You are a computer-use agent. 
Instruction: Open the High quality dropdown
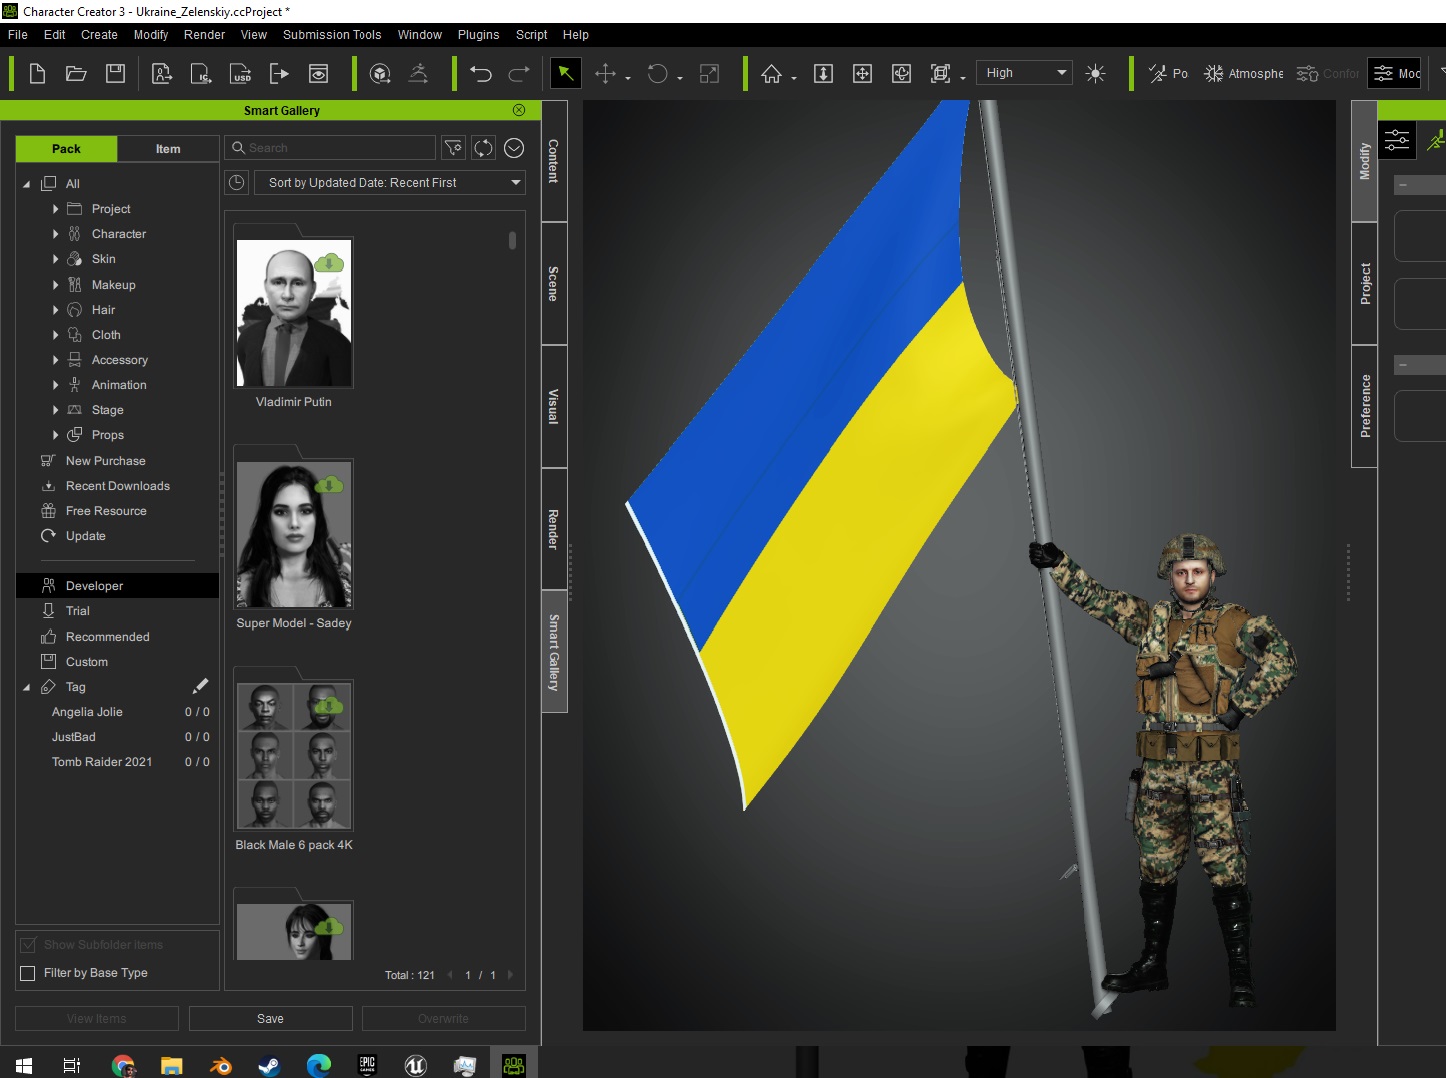(1024, 73)
